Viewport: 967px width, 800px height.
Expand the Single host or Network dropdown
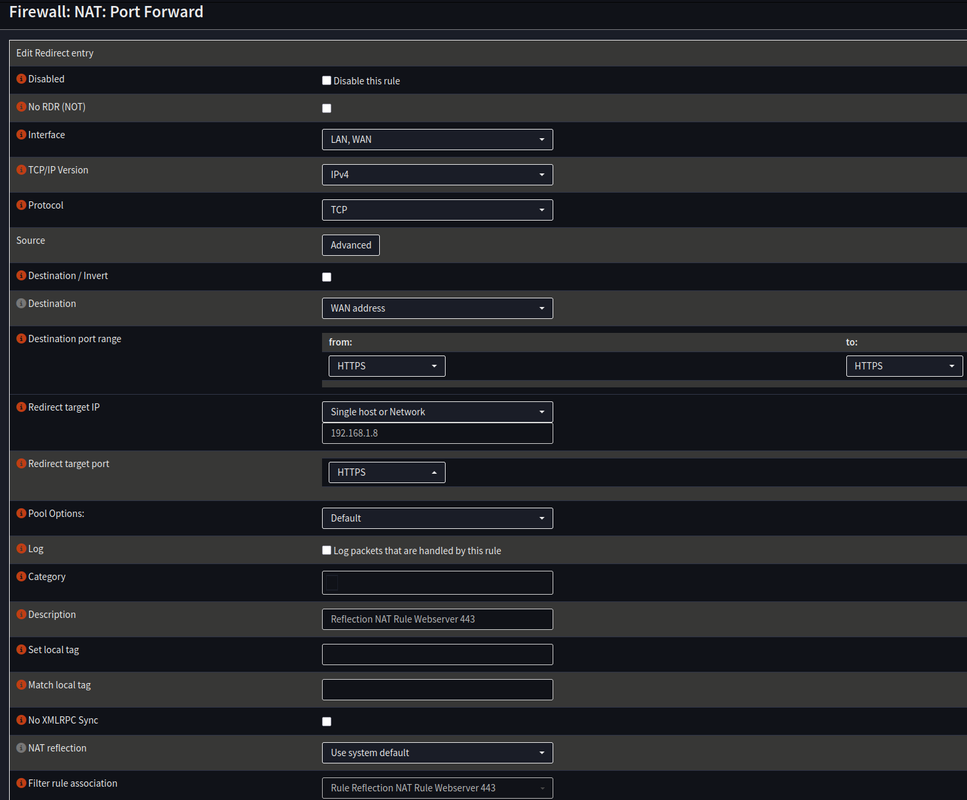[437, 412]
